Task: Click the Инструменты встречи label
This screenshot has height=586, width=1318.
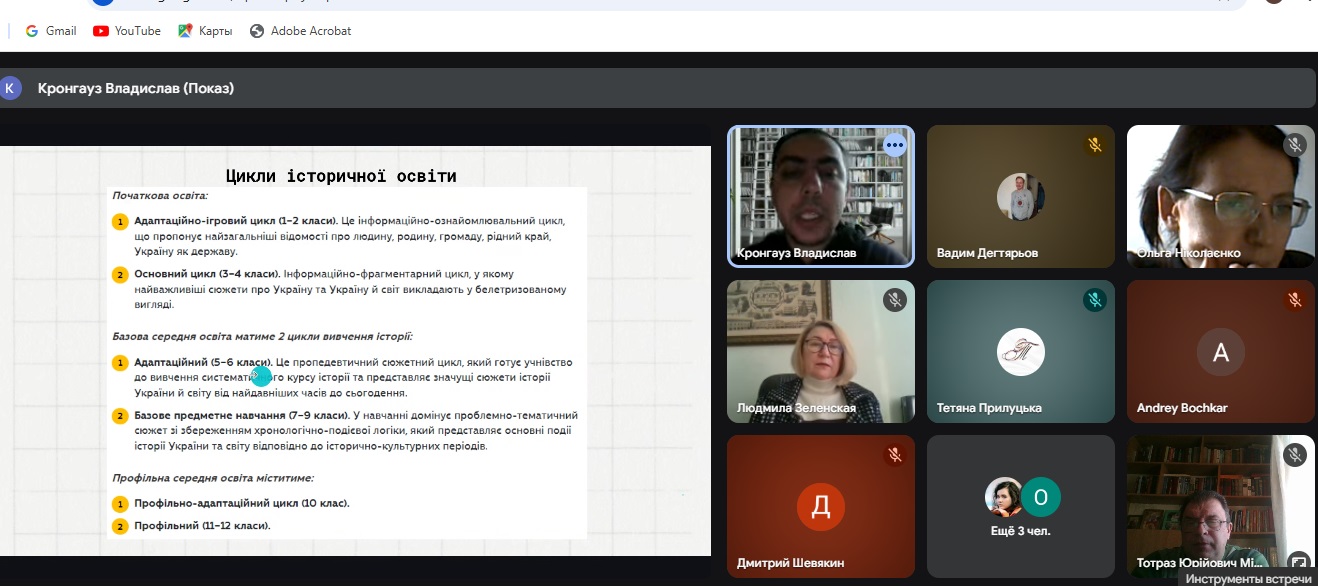Action: pos(1247,579)
